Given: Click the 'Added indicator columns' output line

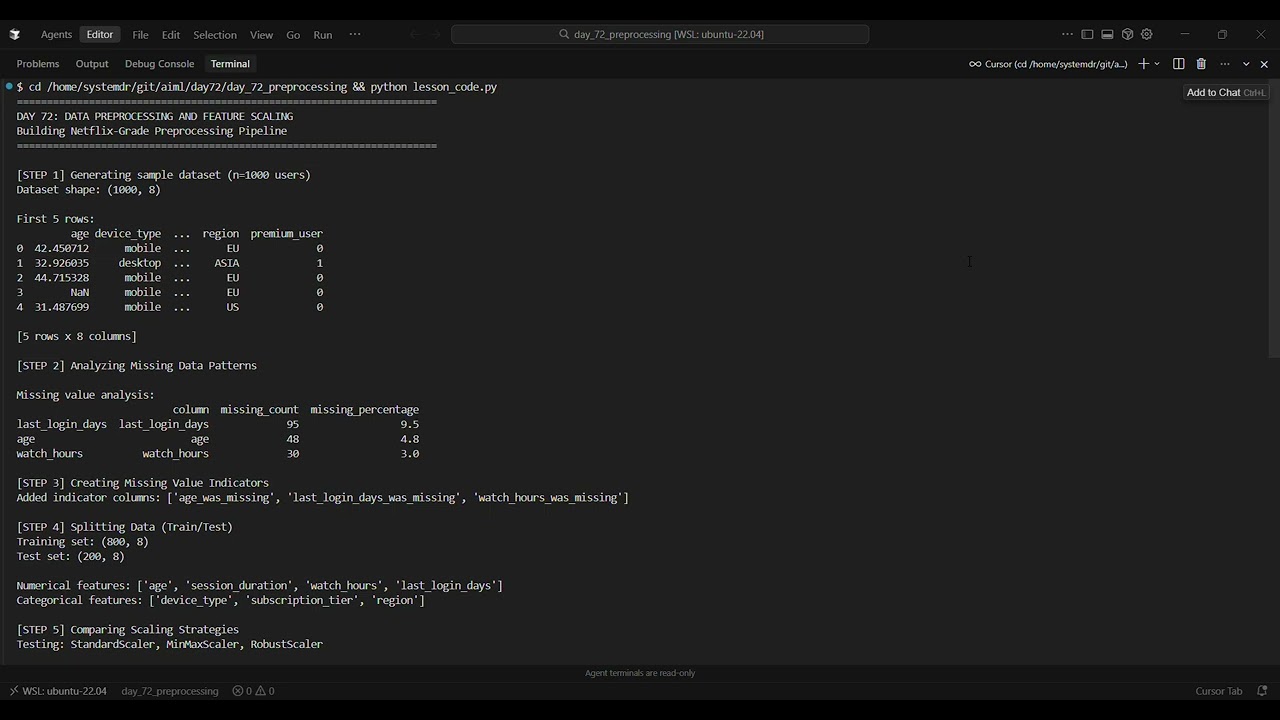Looking at the screenshot, I should [322, 498].
